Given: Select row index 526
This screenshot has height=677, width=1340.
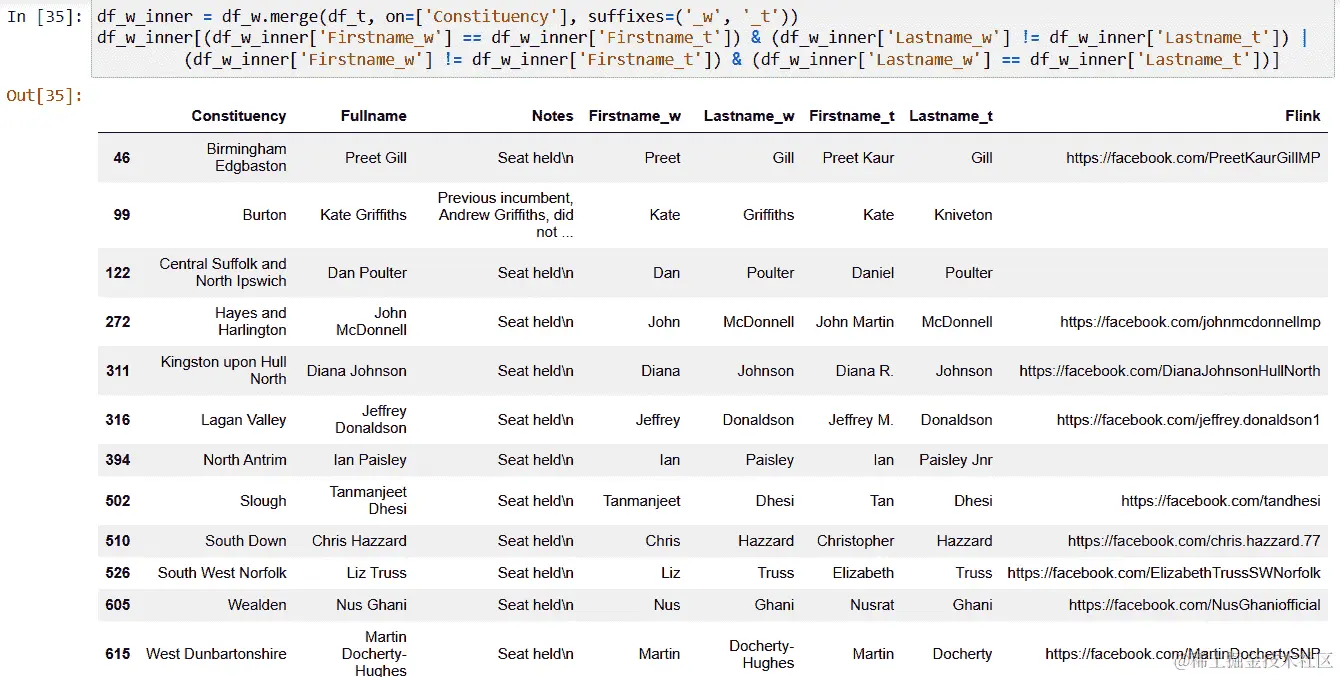Looking at the screenshot, I should click(x=118, y=573).
